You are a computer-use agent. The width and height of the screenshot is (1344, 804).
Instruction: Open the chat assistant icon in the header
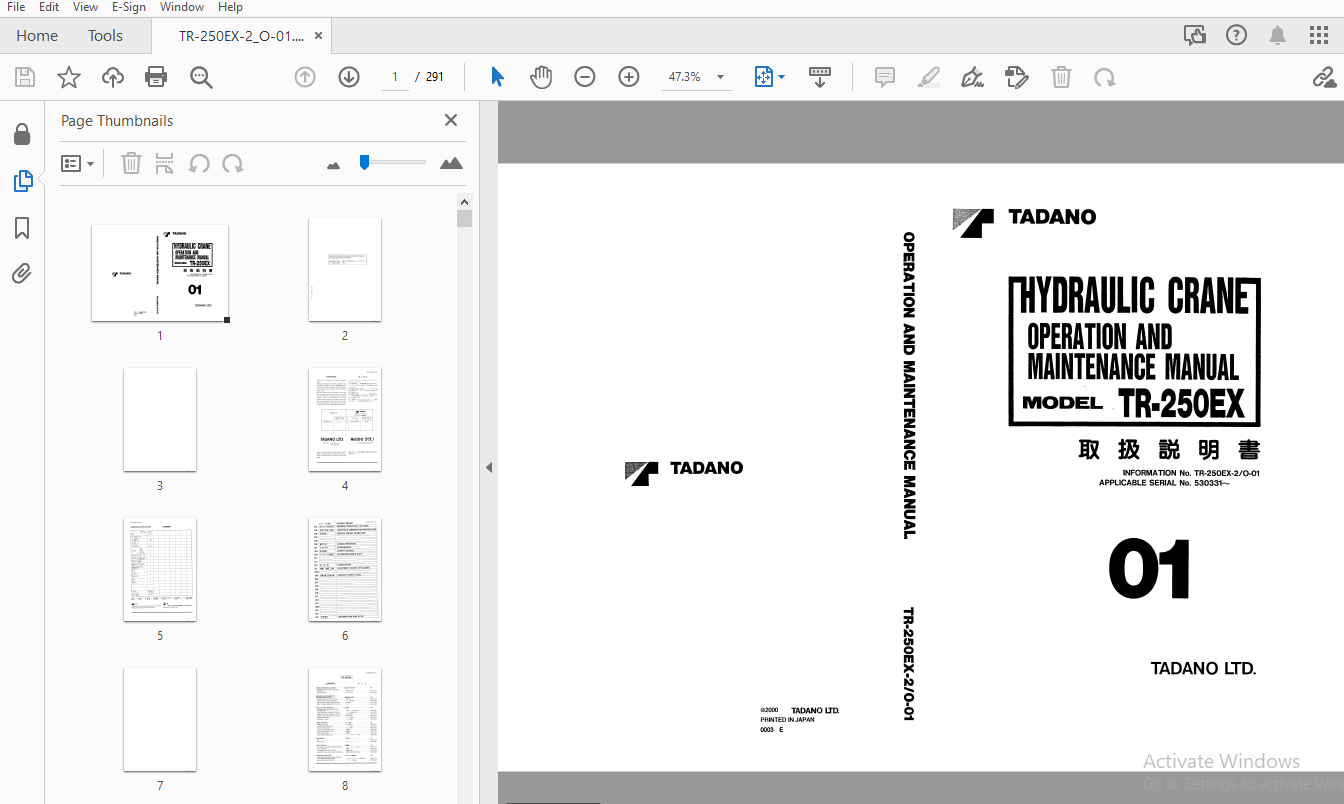(x=1195, y=36)
